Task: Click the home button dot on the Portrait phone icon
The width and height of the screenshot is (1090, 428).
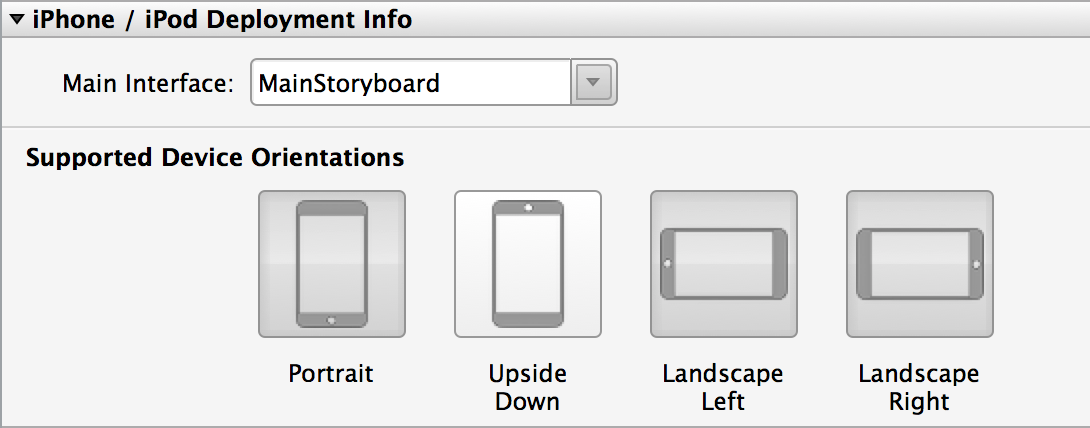Action: click(332, 321)
